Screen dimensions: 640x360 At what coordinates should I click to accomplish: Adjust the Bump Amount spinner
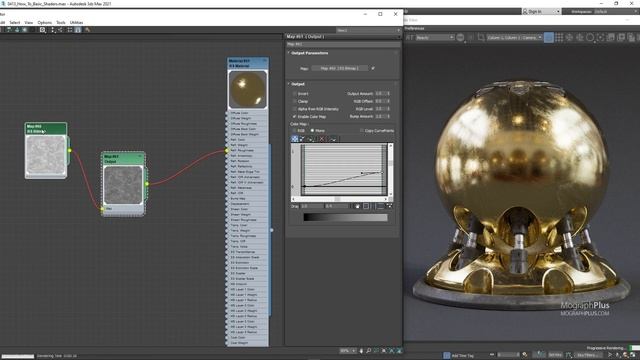click(x=383, y=117)
